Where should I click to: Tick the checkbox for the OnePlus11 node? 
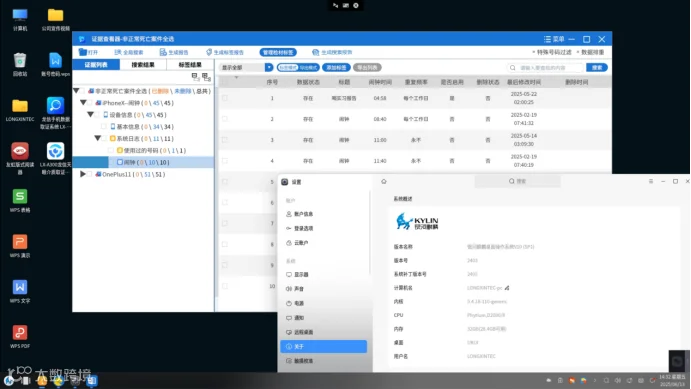click(x=90, y=174)
